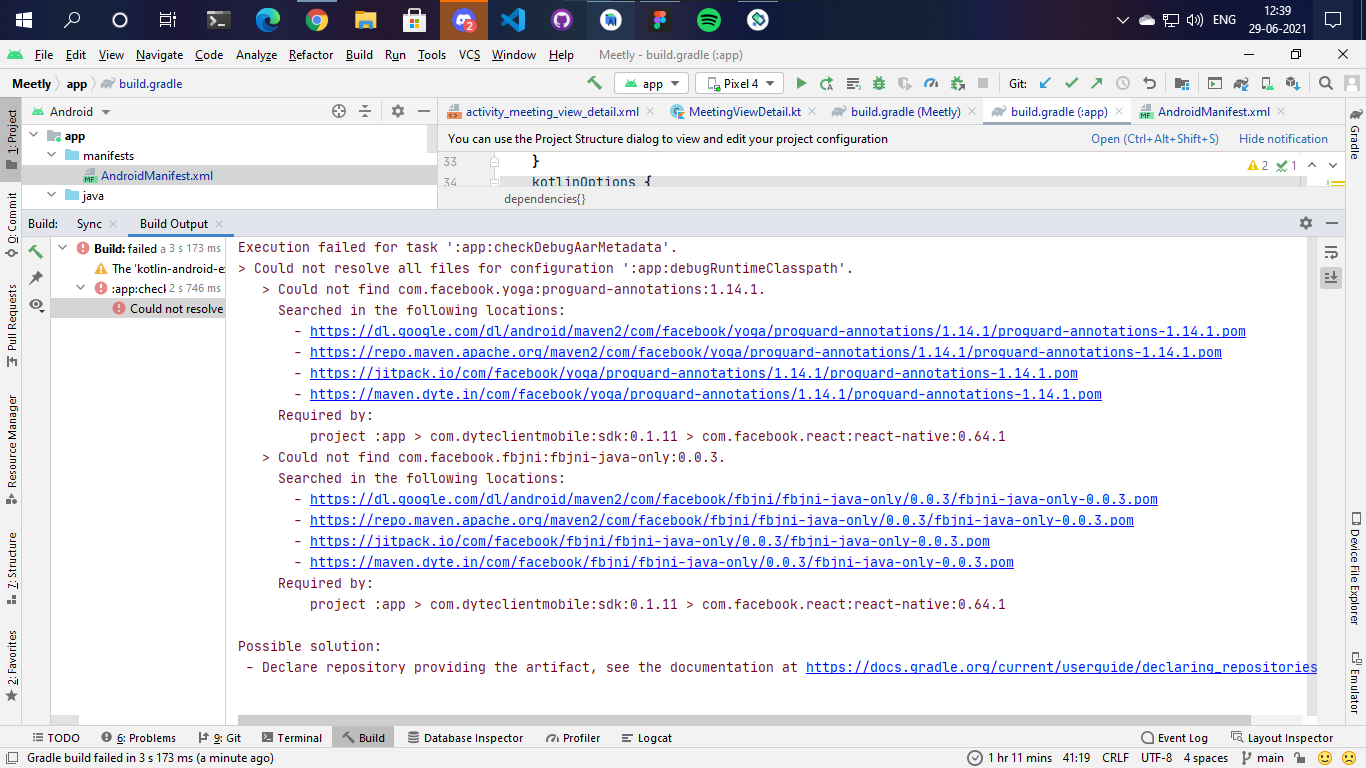Switch to the Sync tab in Build panel
The image size is (1366, 768).
(x=89, y=224)
